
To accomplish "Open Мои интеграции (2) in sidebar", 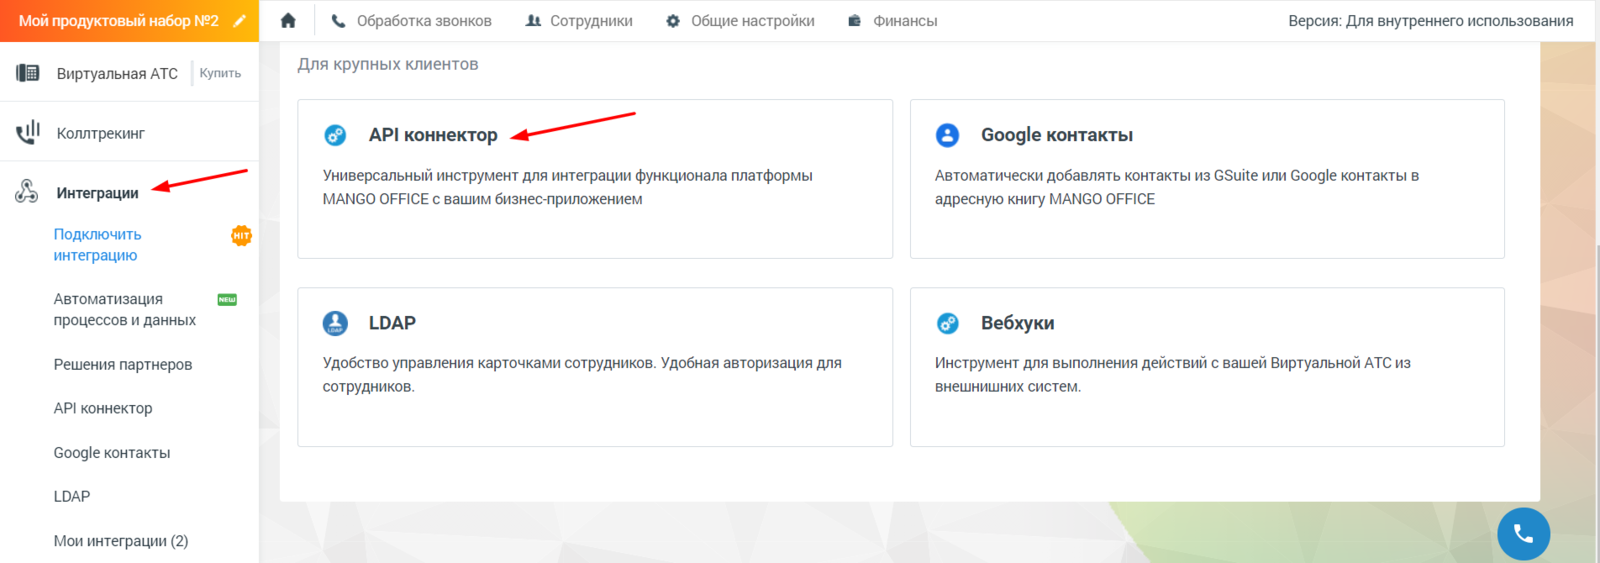I will pos(121,541).
